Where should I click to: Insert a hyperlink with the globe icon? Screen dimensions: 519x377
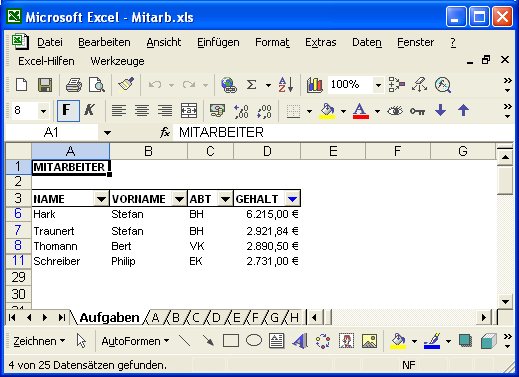pyautogui.click(x=229, y=85)
